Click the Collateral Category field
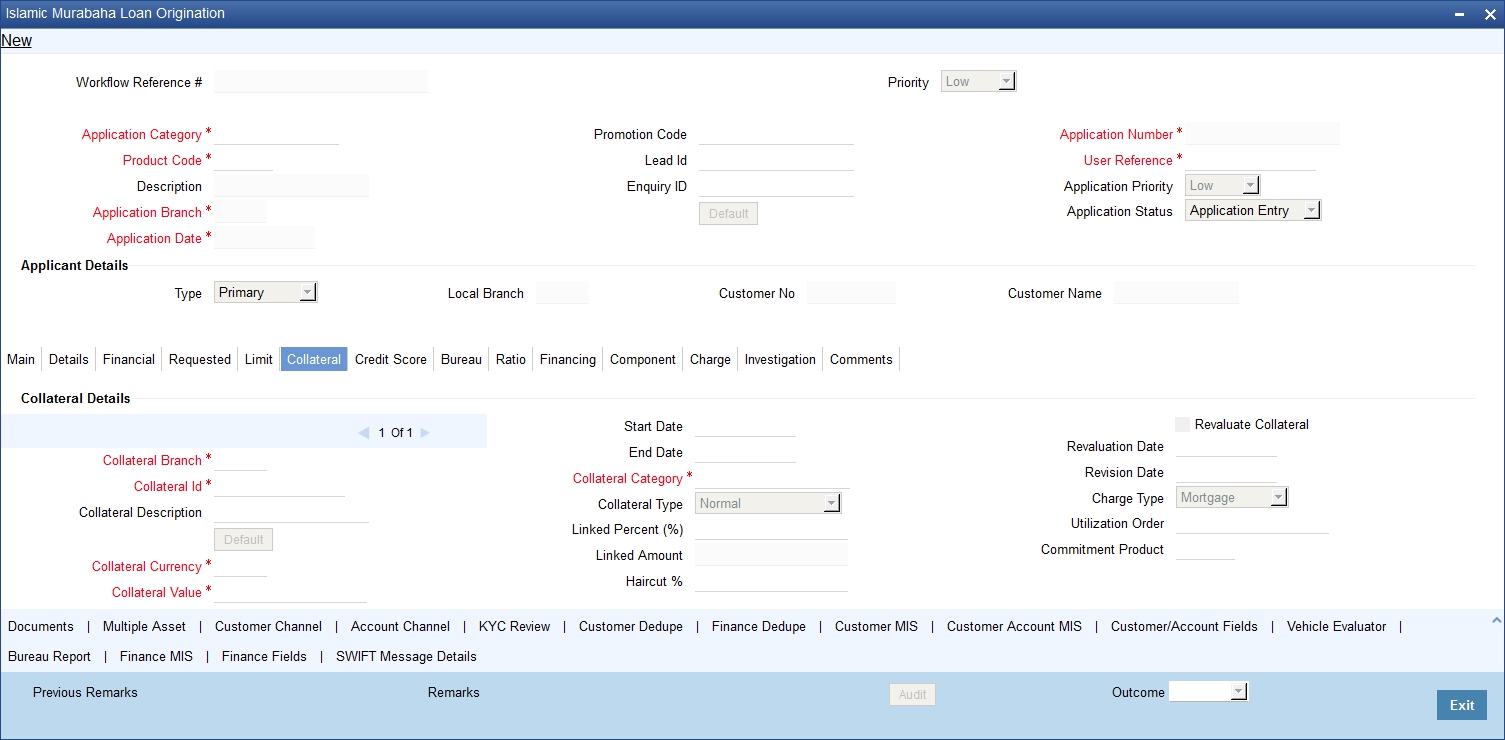 (x=772, y=478)
